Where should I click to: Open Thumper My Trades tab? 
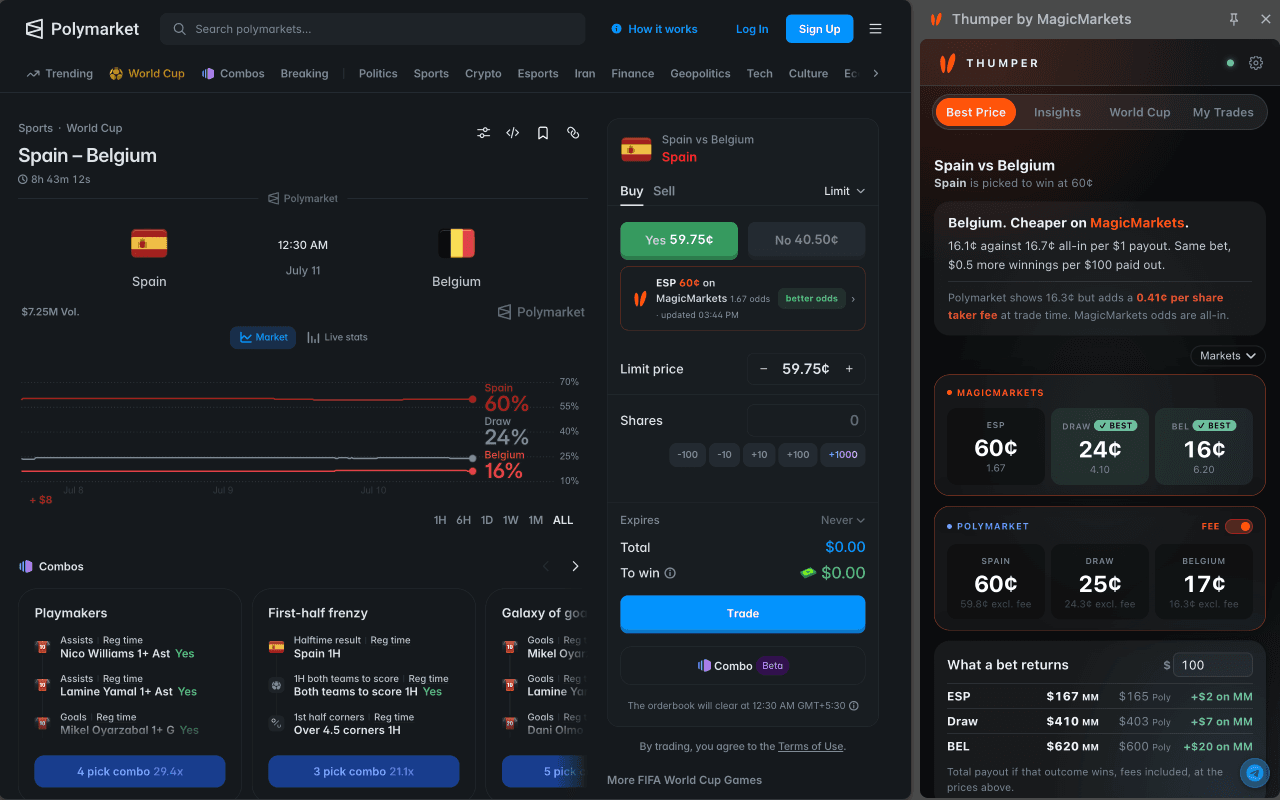[x=1223, y=112]
